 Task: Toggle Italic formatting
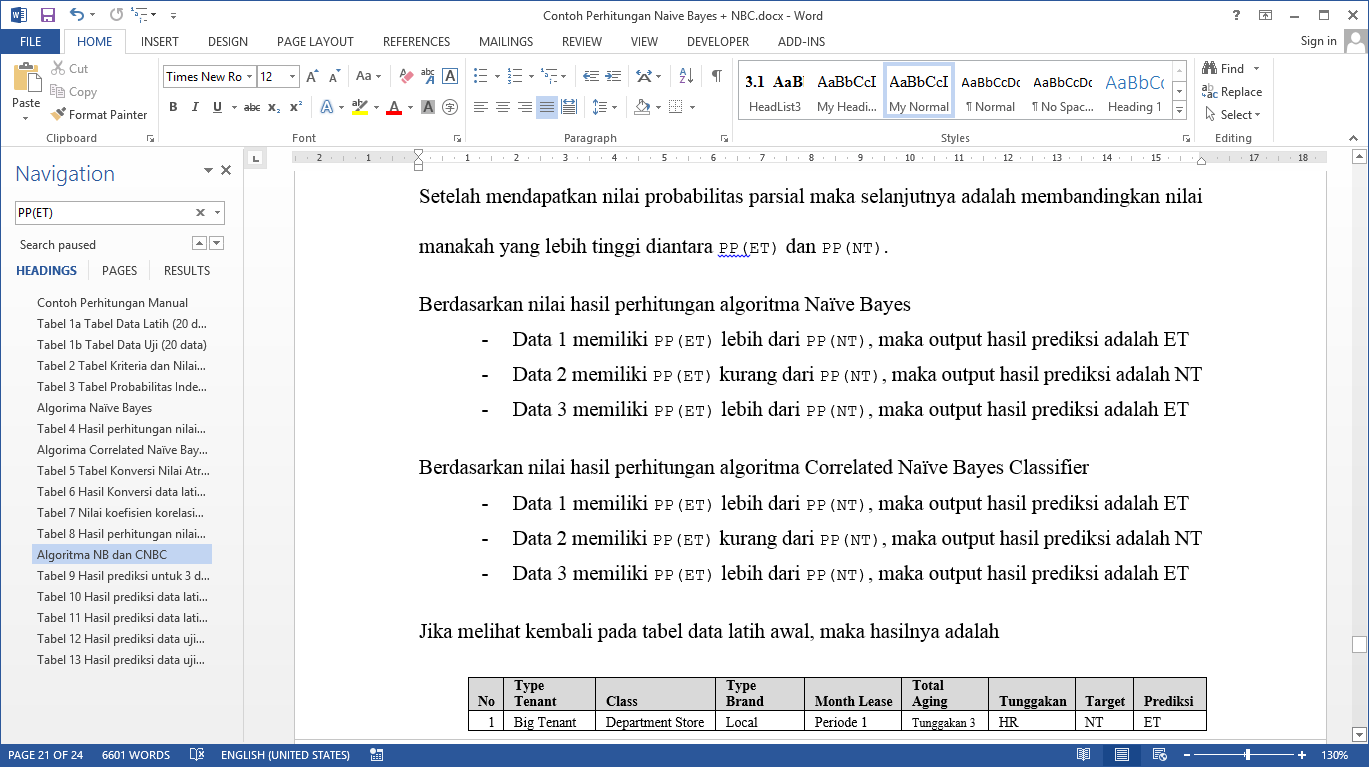[195, 107]
